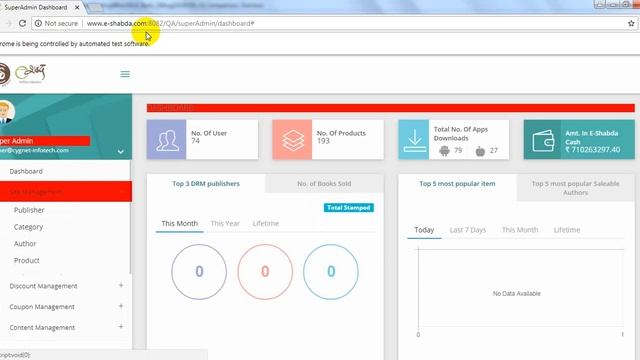Open Discount Management menu label
The width and height of the screenshot is (640, 360).
pyautogui.click(x=43, y=286)
